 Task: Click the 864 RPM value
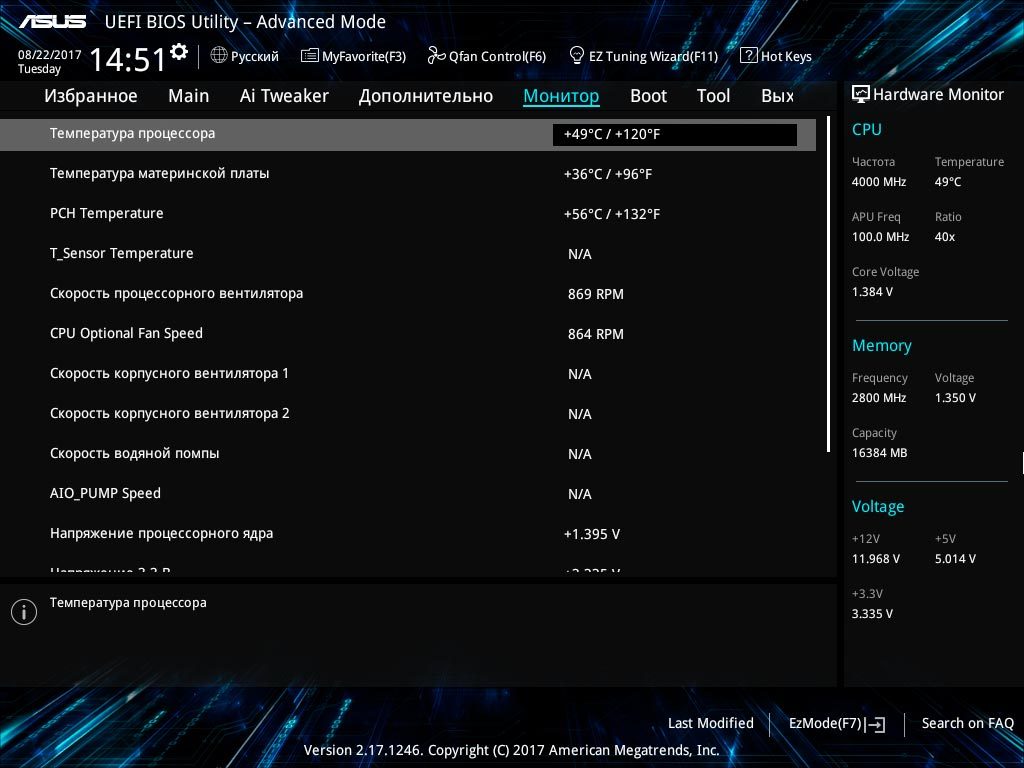tap(596, 334)
